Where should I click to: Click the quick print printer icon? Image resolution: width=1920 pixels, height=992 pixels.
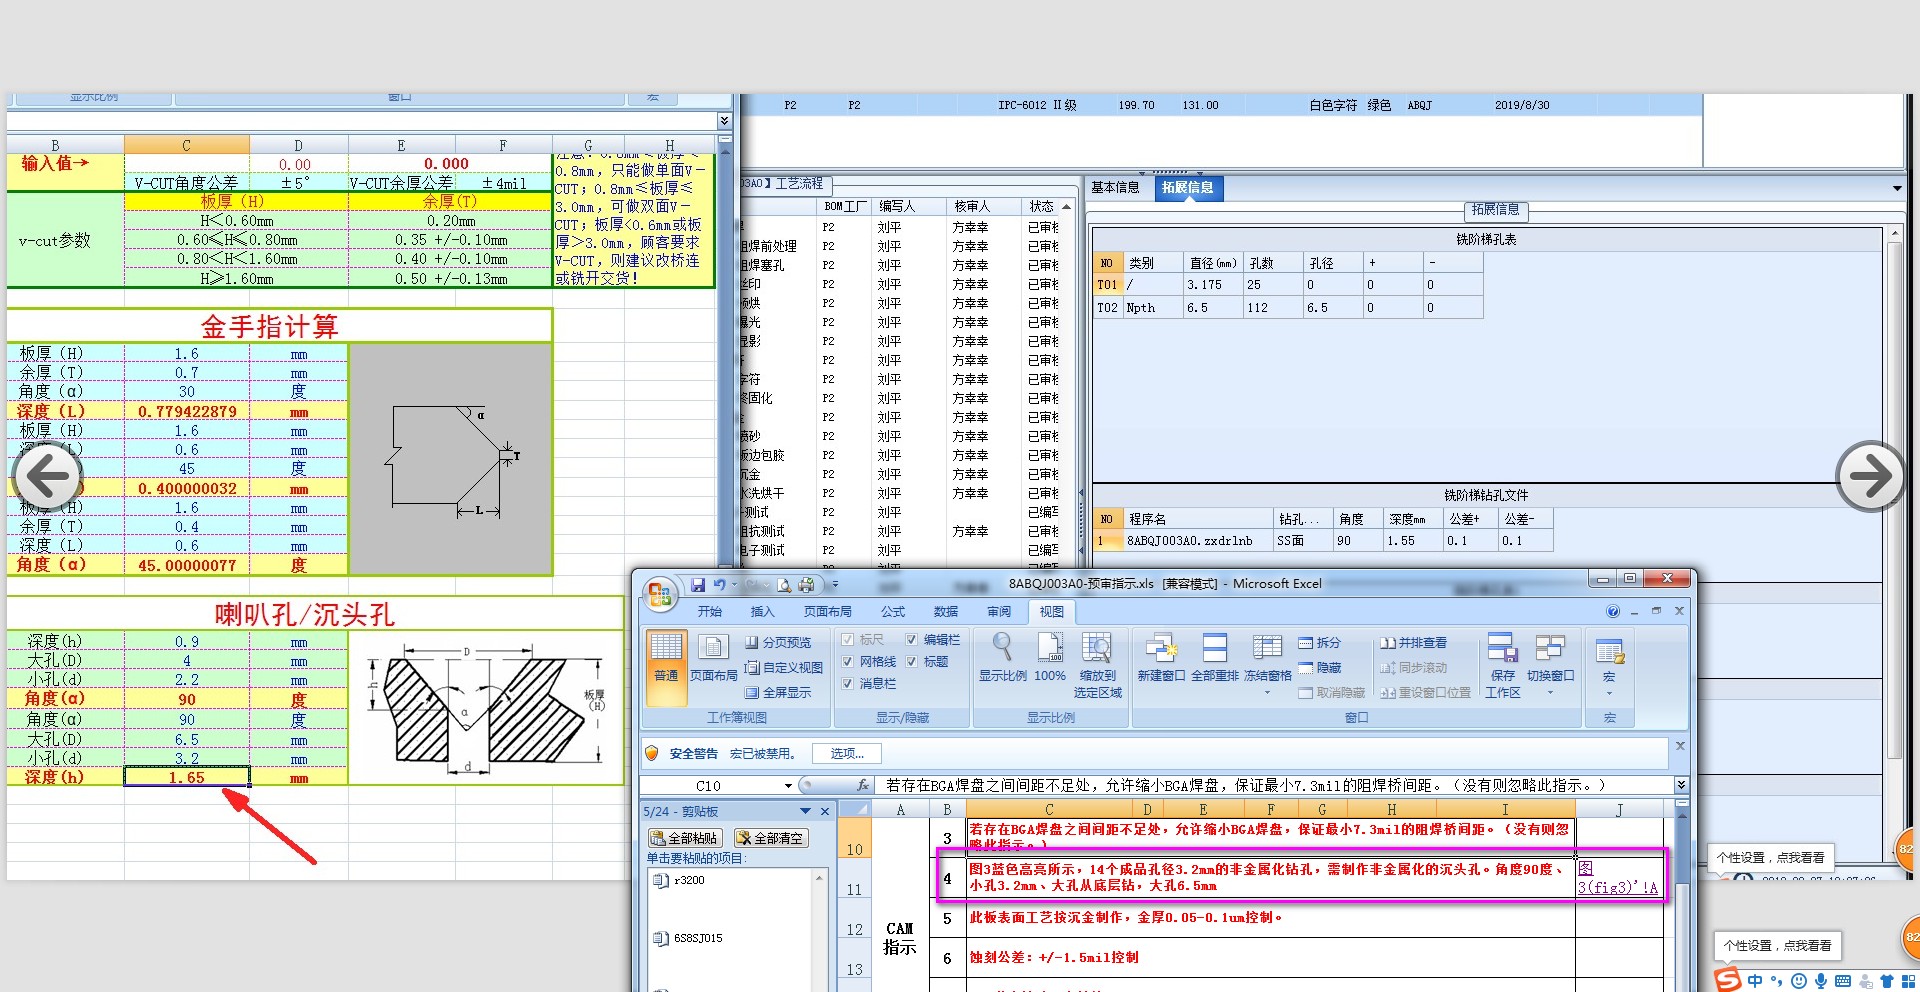click(806, 585)
